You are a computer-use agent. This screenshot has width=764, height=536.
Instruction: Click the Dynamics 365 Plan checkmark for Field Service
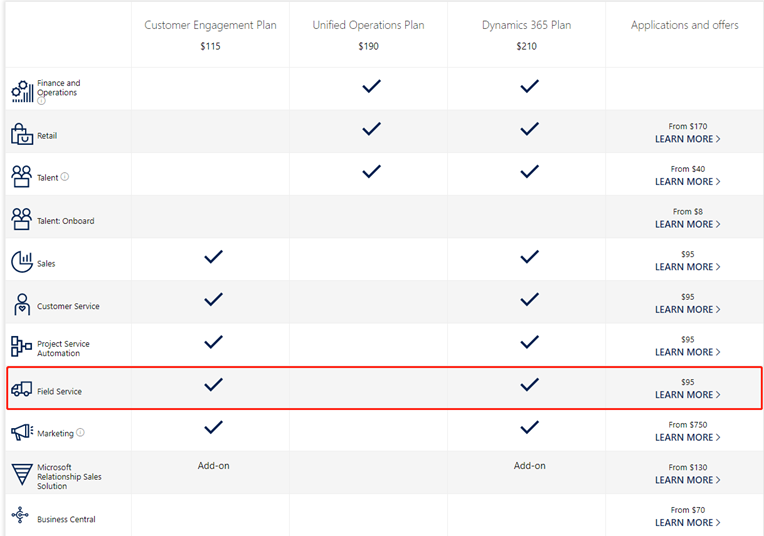(529, 384)
